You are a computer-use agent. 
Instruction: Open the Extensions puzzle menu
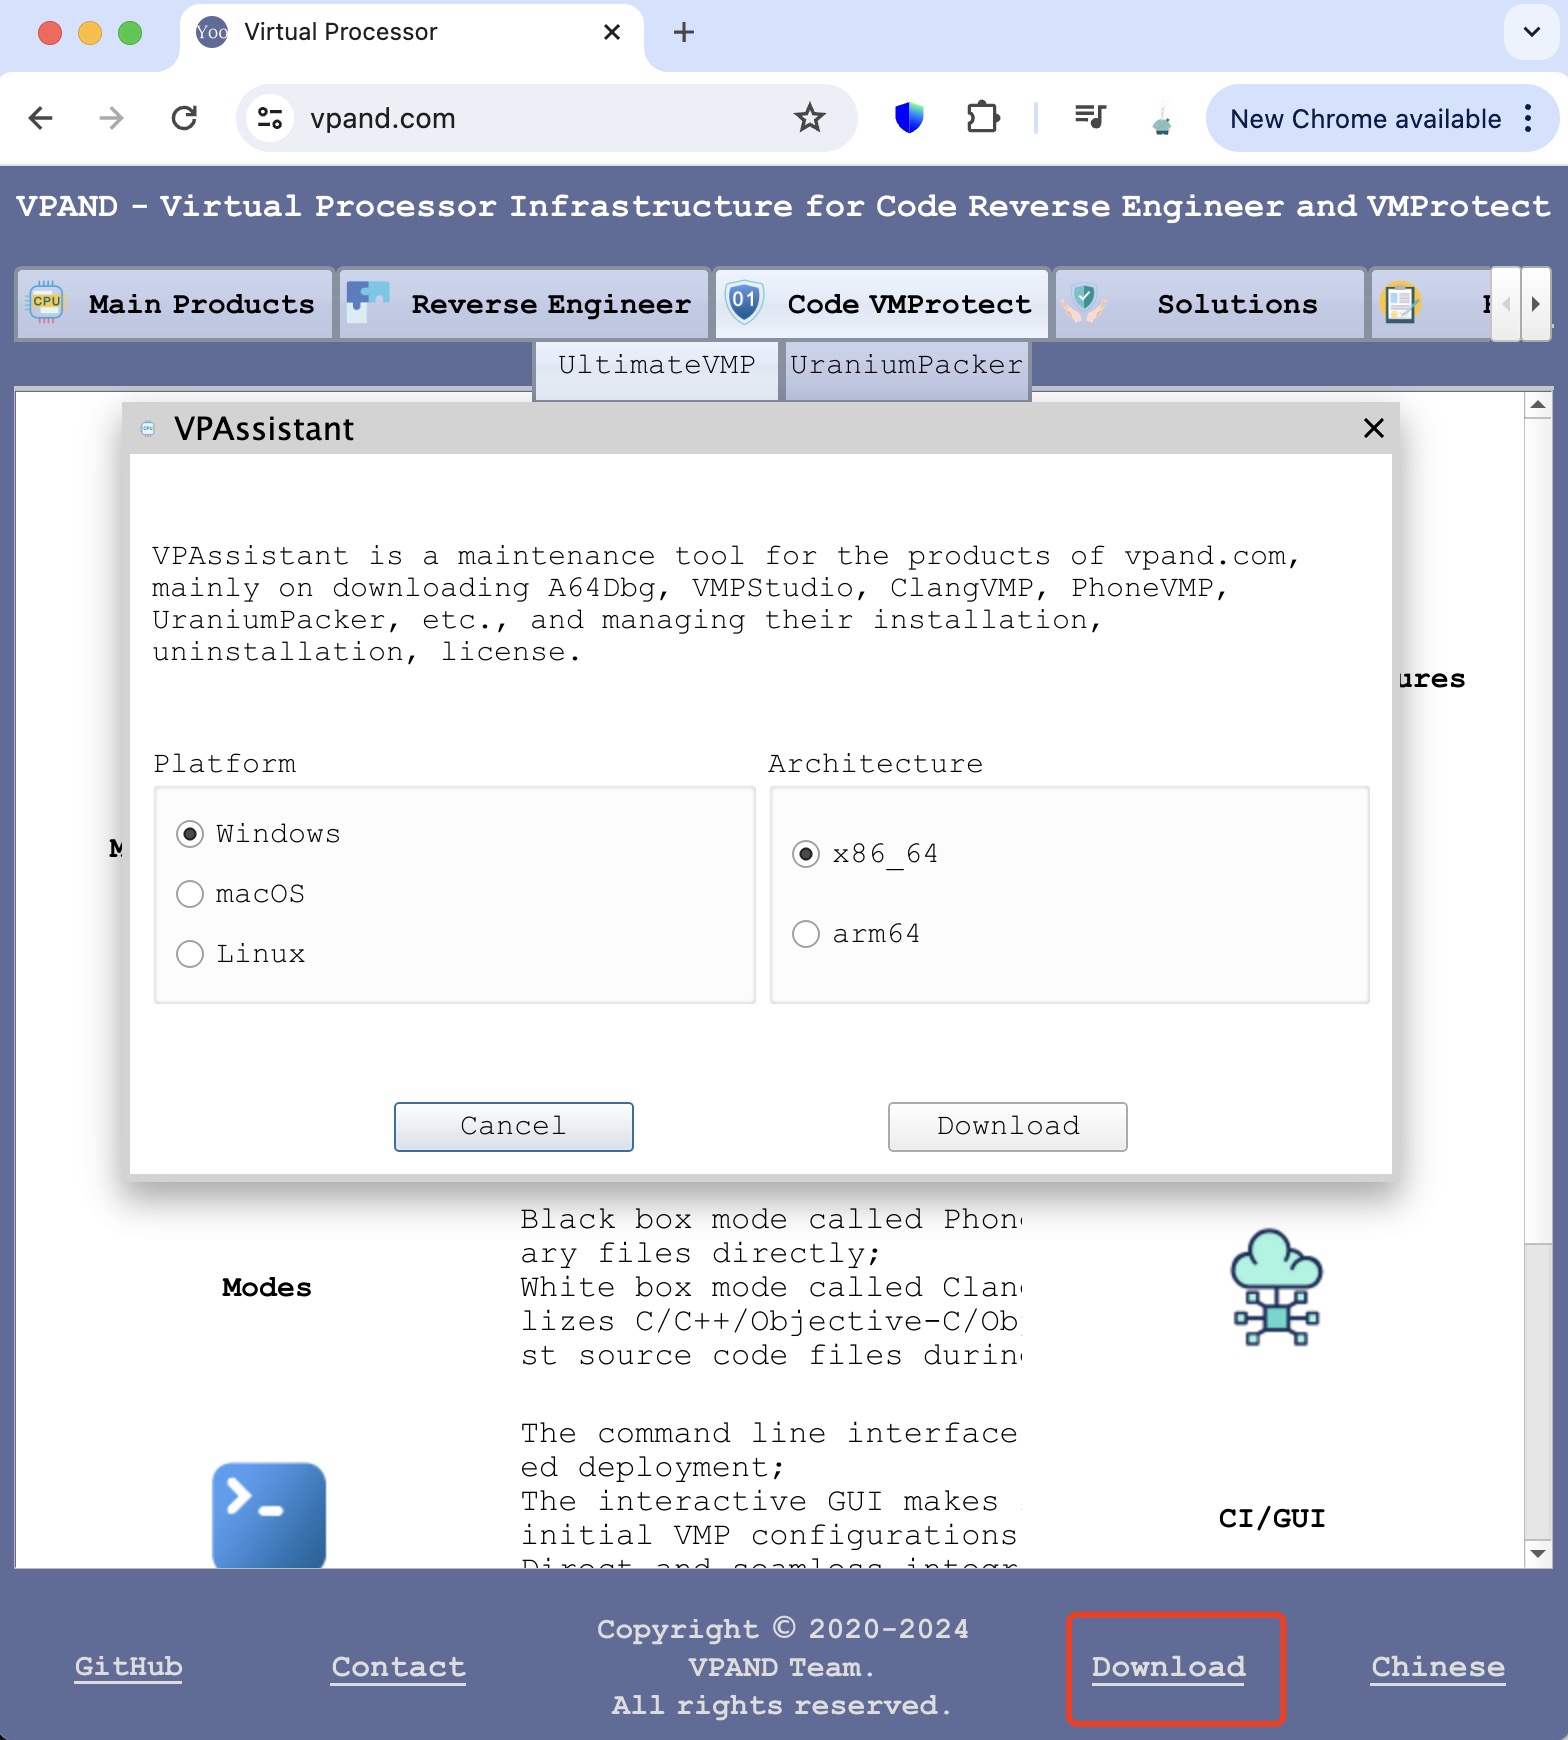[x=982, y=118]
